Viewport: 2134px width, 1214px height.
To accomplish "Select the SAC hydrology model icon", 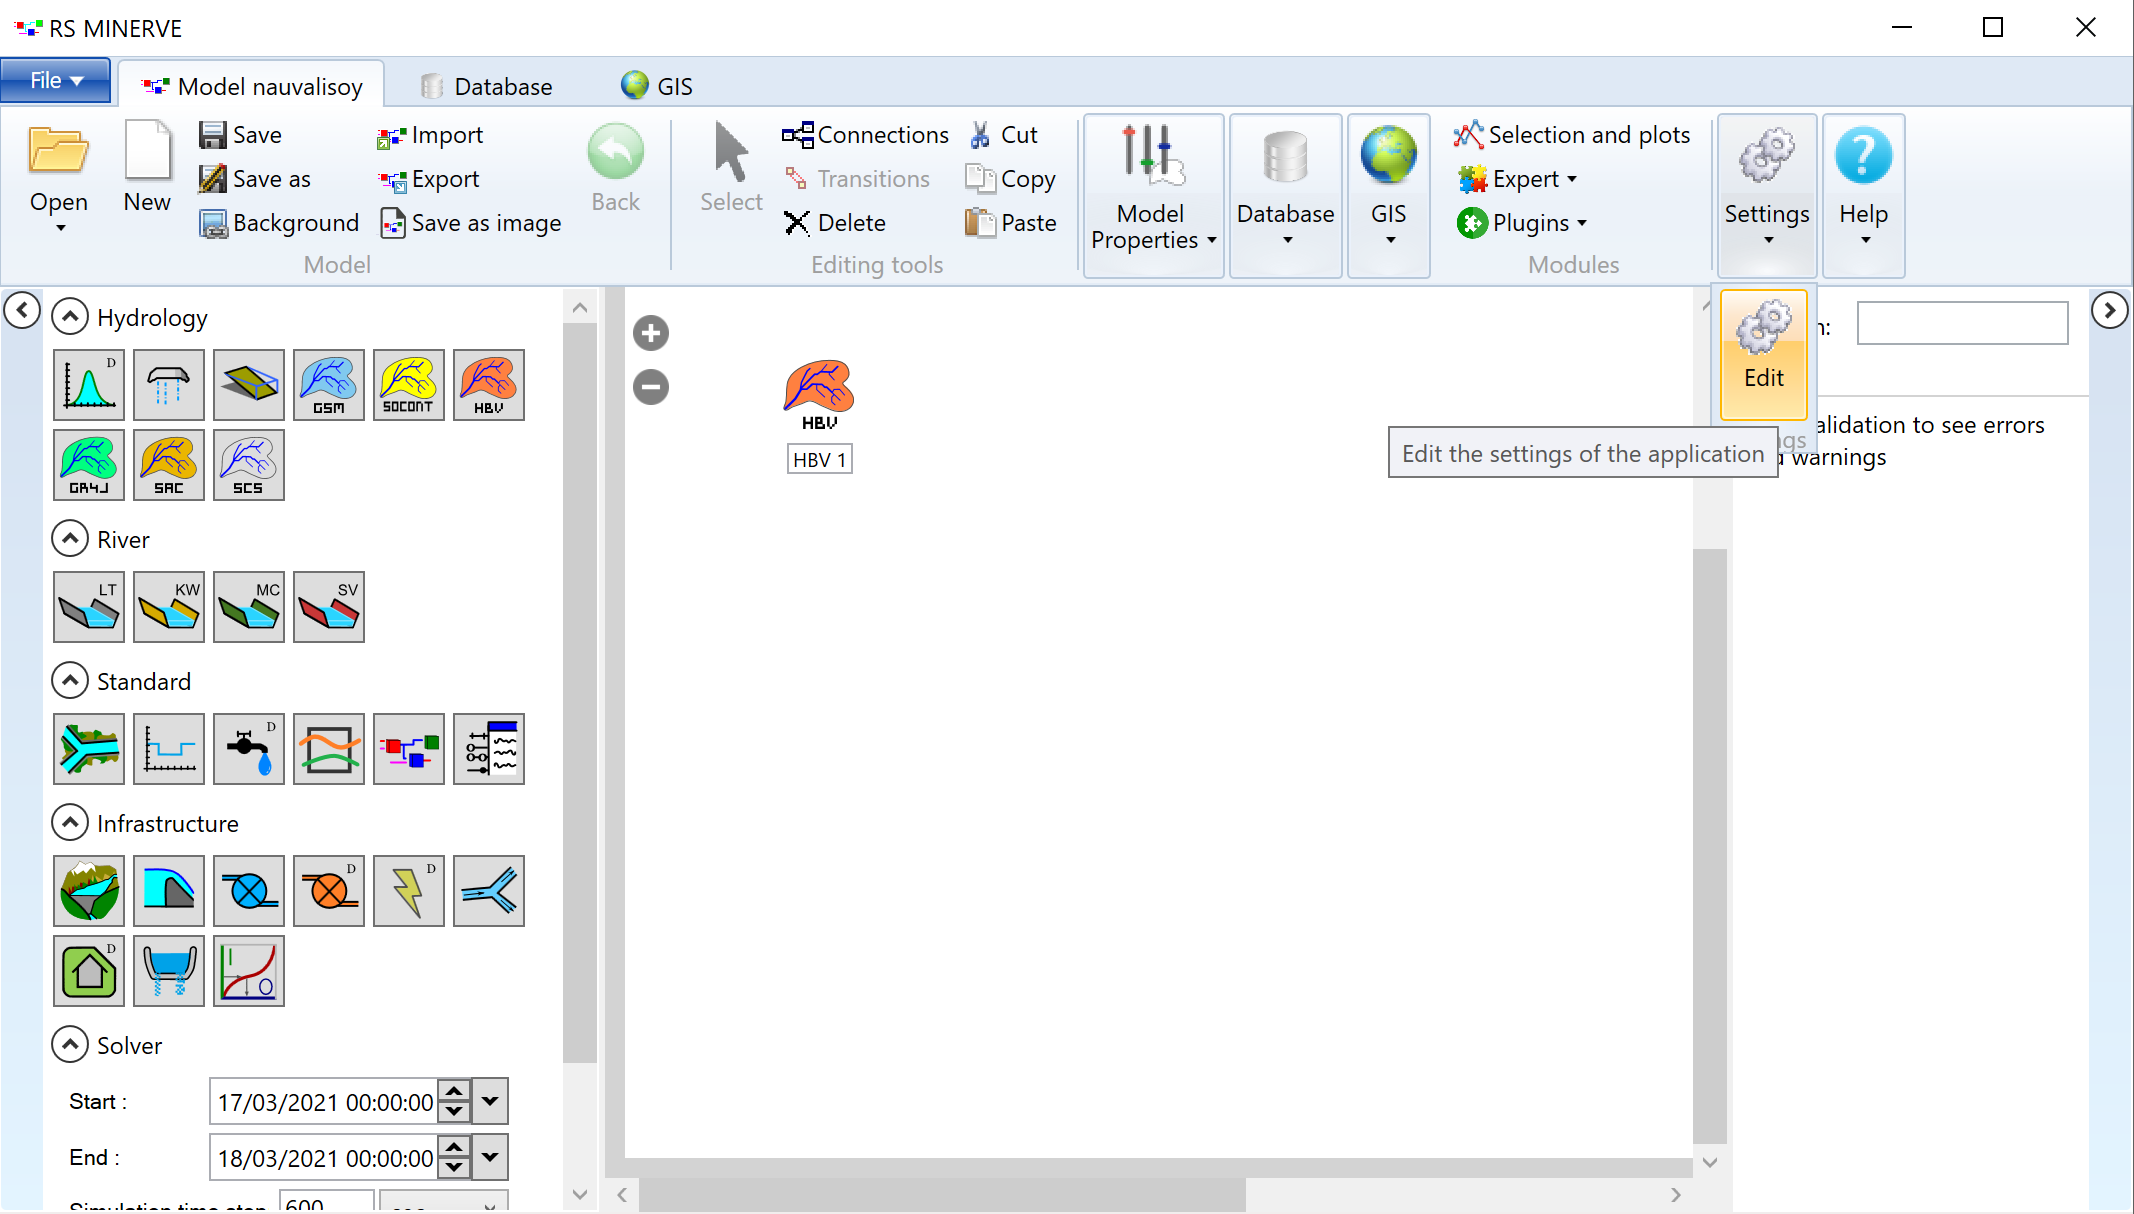I will pyautogui.click(x=169, y=465).
